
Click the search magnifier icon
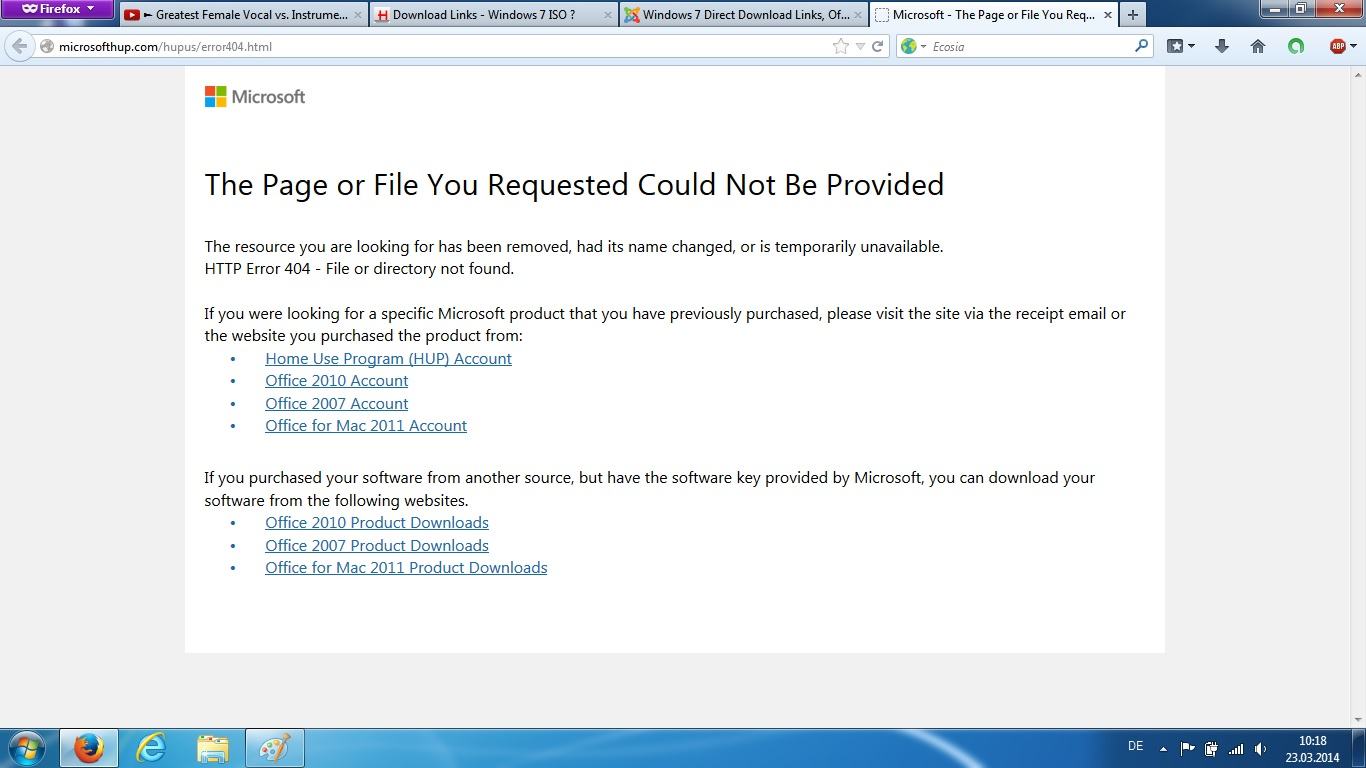(x=1141, y=46)
